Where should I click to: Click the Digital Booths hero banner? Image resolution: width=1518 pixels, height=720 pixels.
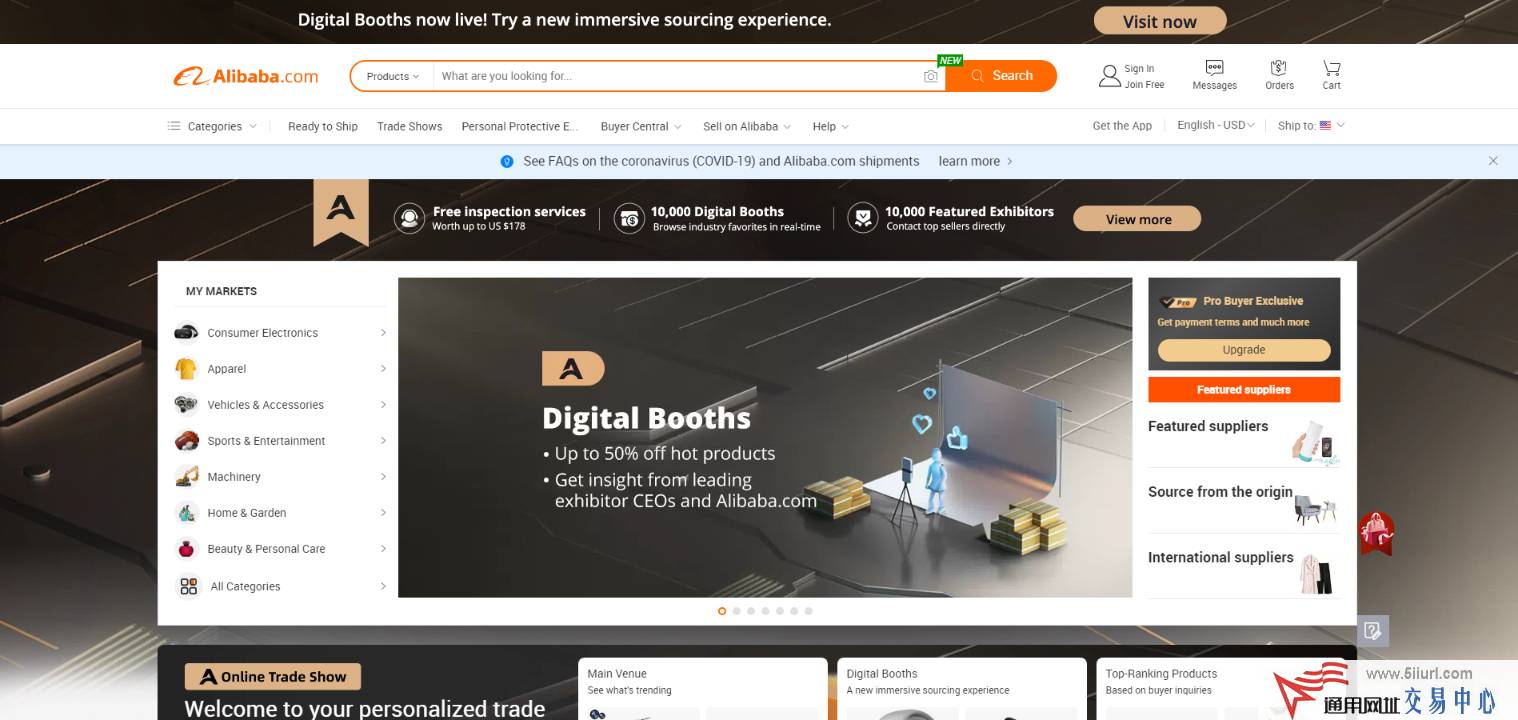[x=765, y=437]
